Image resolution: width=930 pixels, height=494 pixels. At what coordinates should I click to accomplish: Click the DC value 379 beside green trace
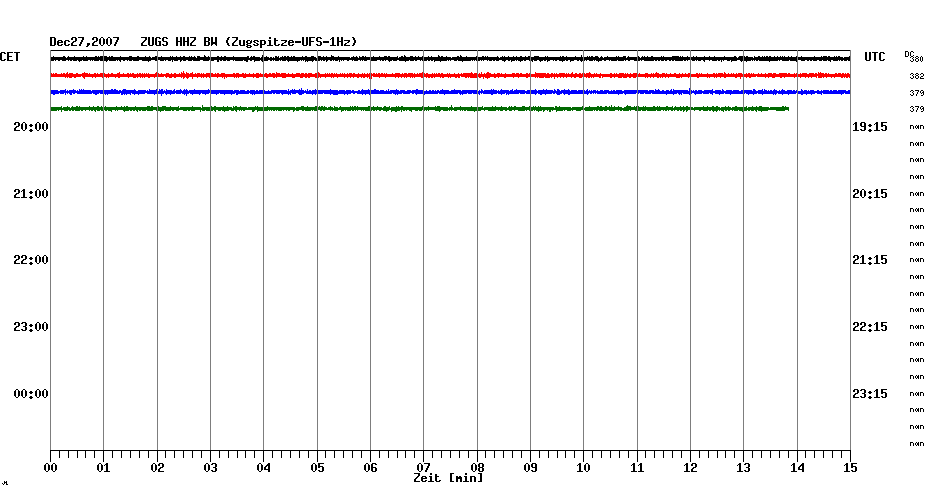pyautogui.click(x=916, y=110)
